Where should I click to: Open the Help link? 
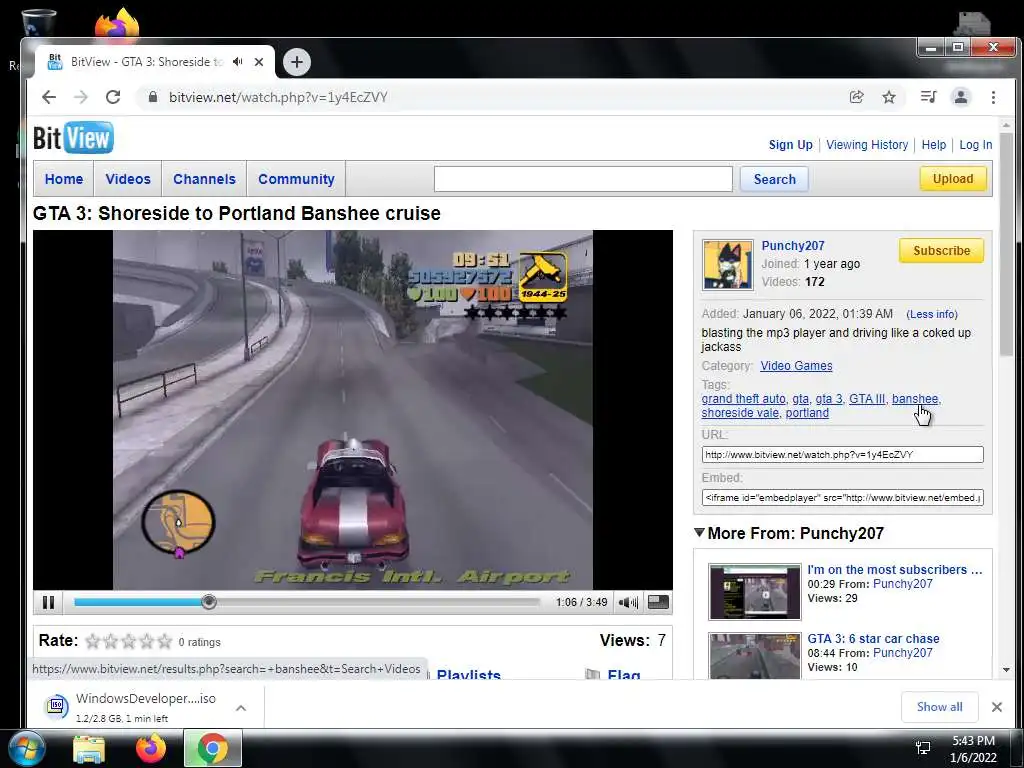[934, 145]
